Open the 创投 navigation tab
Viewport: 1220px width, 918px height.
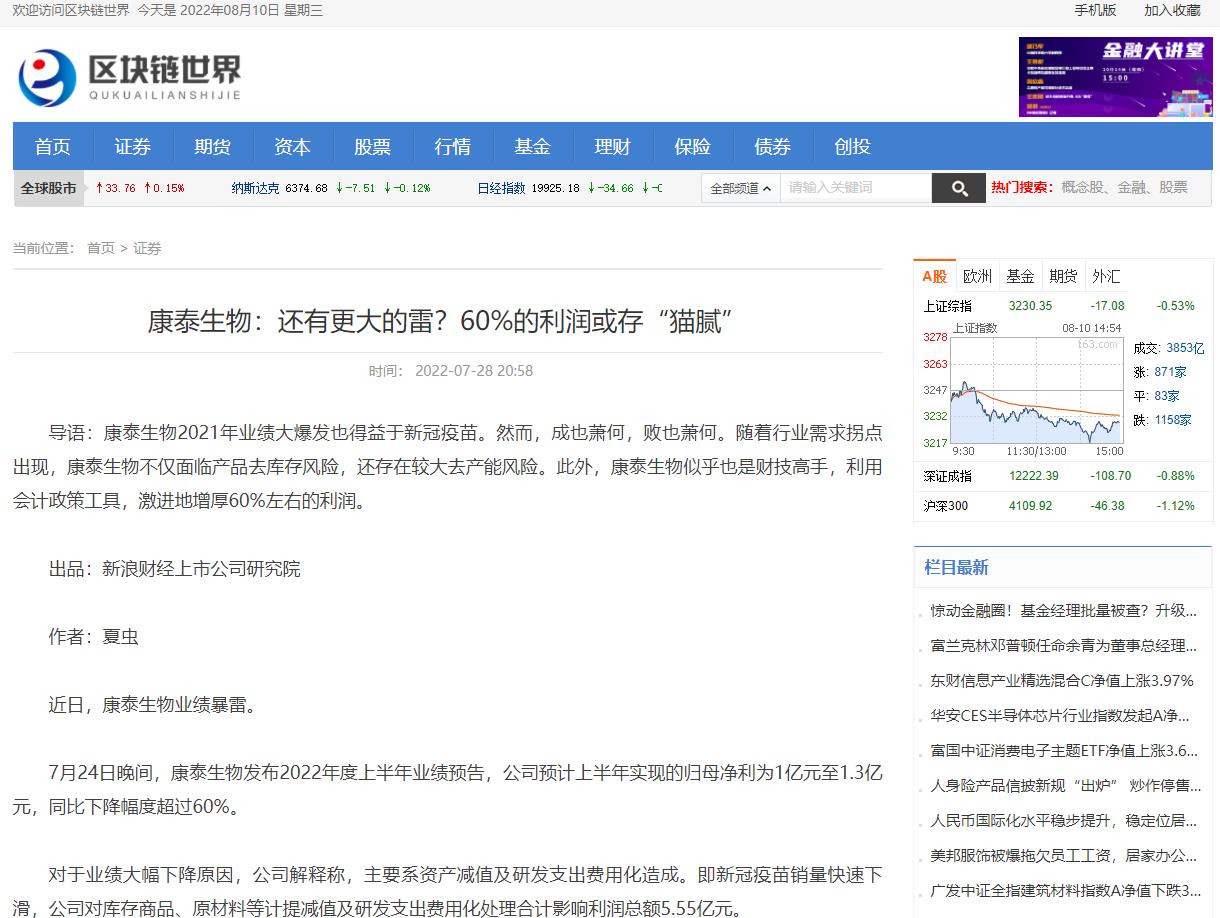pyautogui.click(x=853, y=147)
